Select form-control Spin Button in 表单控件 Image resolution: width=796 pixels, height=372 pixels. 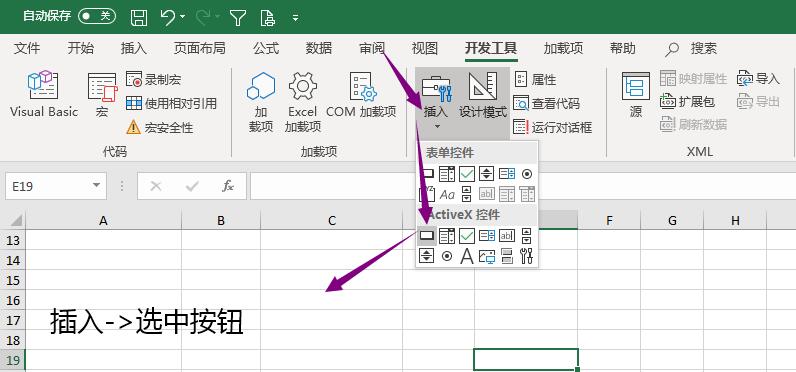(x=486, y=174)
